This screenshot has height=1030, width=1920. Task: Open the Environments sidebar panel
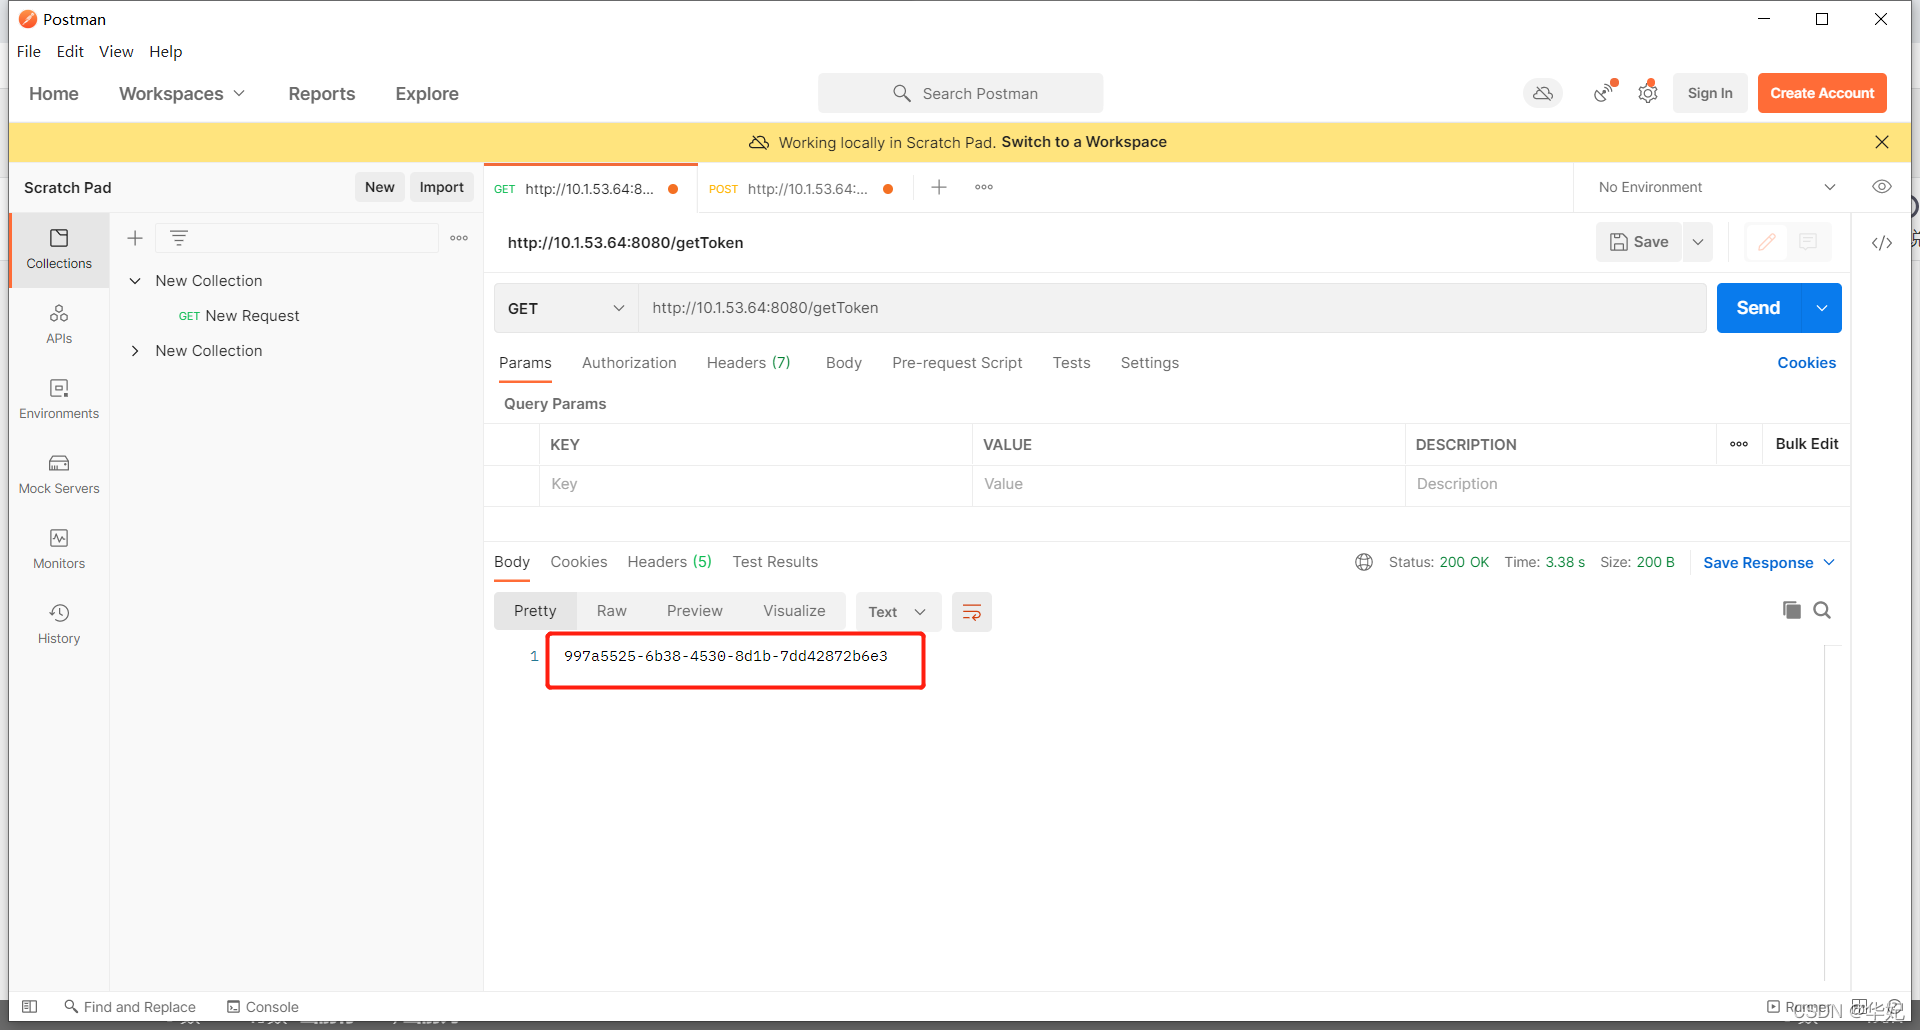pos(59,399)
